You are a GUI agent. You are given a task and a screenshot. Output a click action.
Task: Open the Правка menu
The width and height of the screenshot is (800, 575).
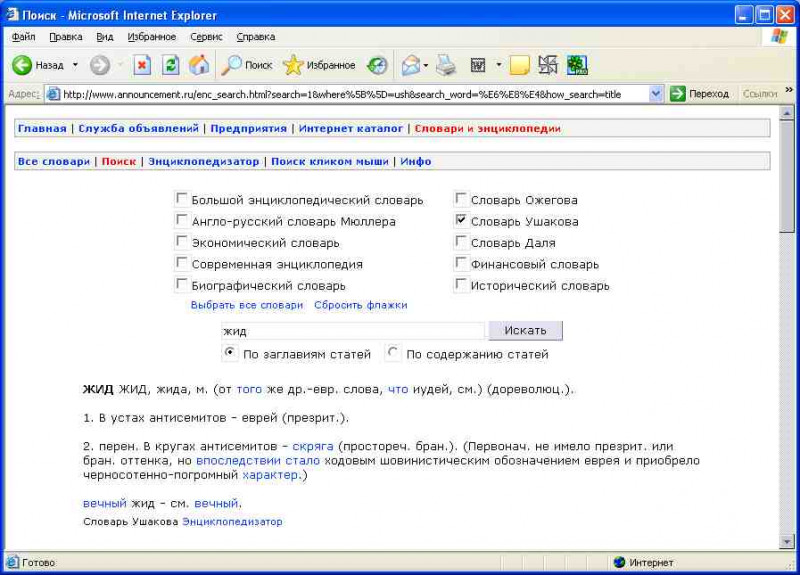click(66, 37)
